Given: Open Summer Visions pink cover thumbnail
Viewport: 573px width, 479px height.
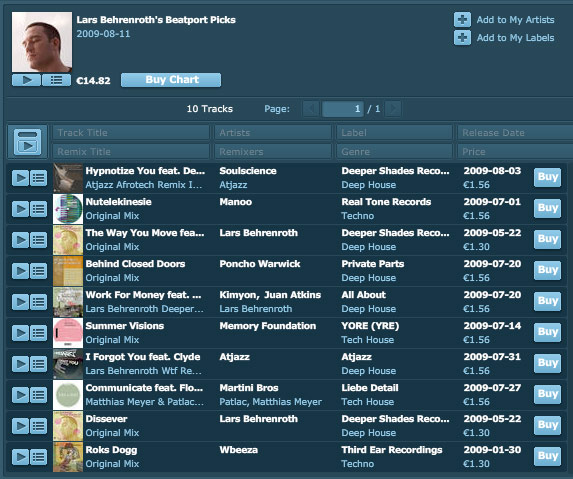Looking at the screenshot, I should [68, 333].
